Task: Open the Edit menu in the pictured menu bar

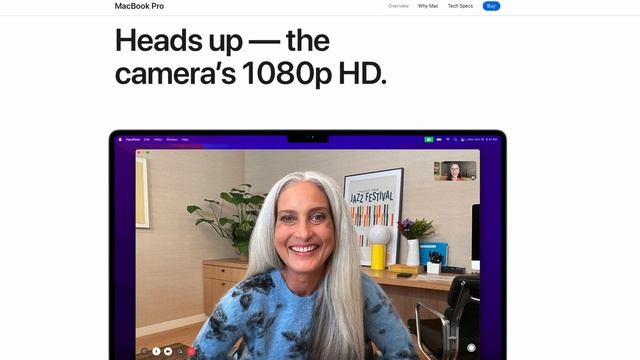Action: (147, 140)
